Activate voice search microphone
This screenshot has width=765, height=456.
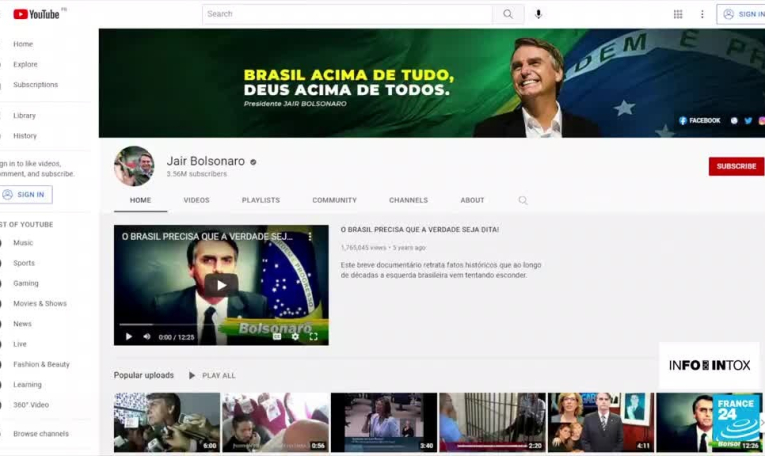click(538, 14)
